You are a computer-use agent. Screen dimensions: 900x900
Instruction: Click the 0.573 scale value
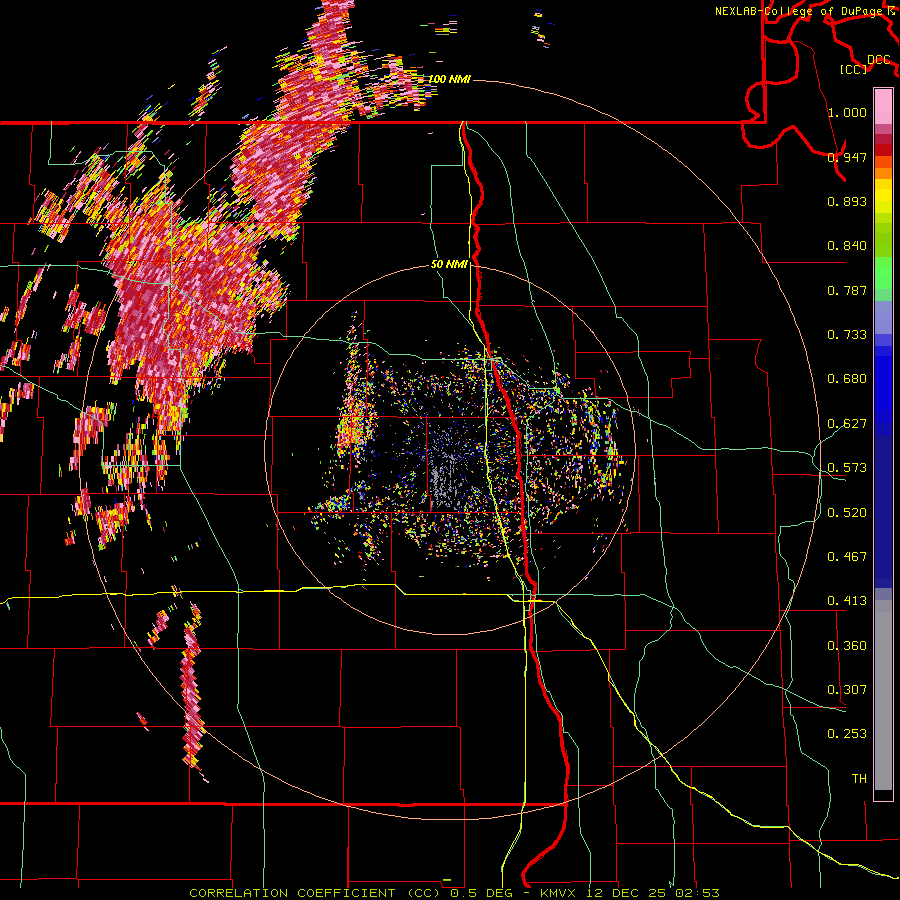click(847, 468)
